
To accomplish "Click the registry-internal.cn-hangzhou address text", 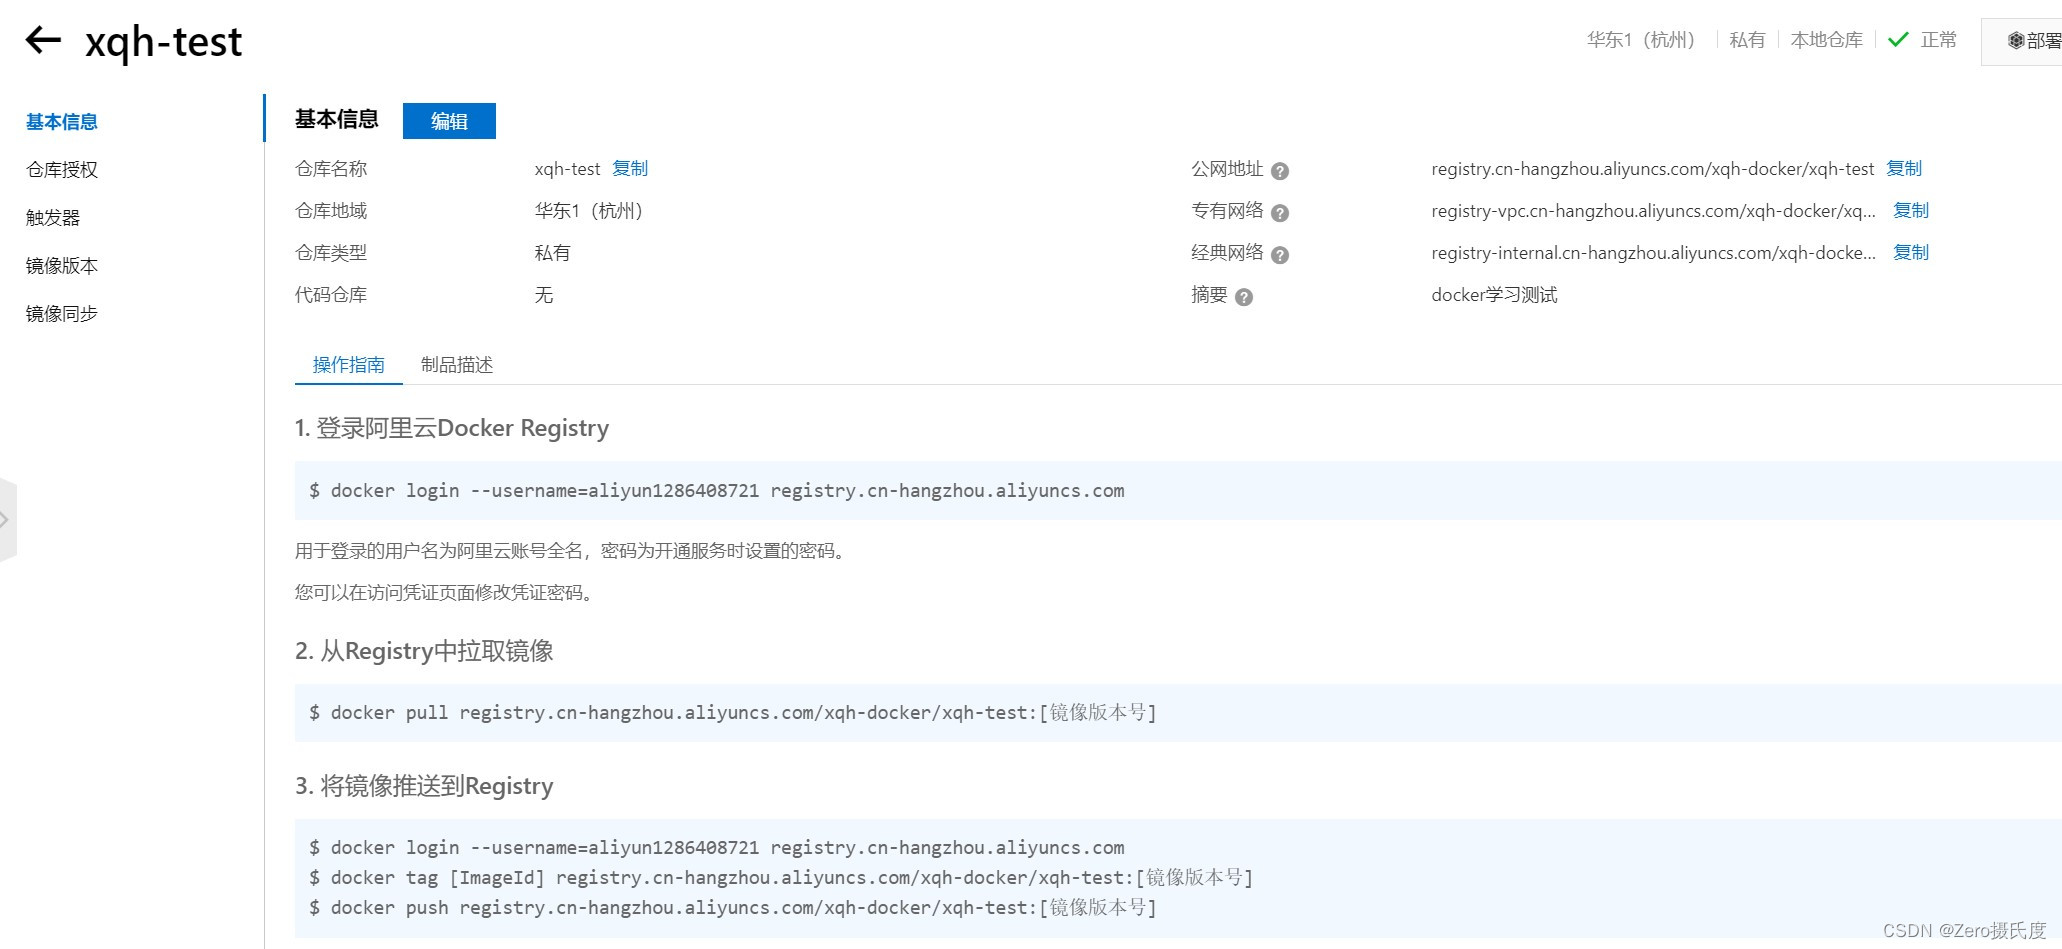I will [1653, 253].
